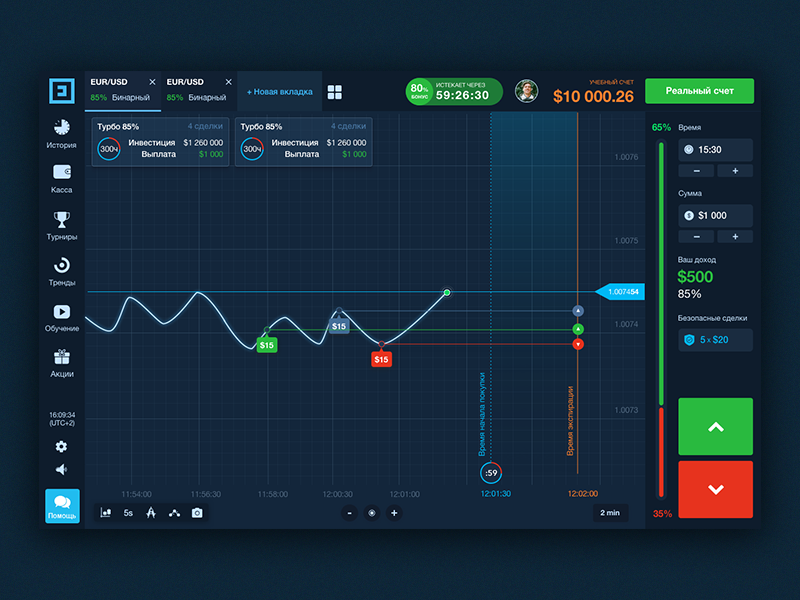Image resolution: width=800 pixels, height=600 pixels.
Task: Open the 5s interval selector
Action: click(x=128, y=513)
